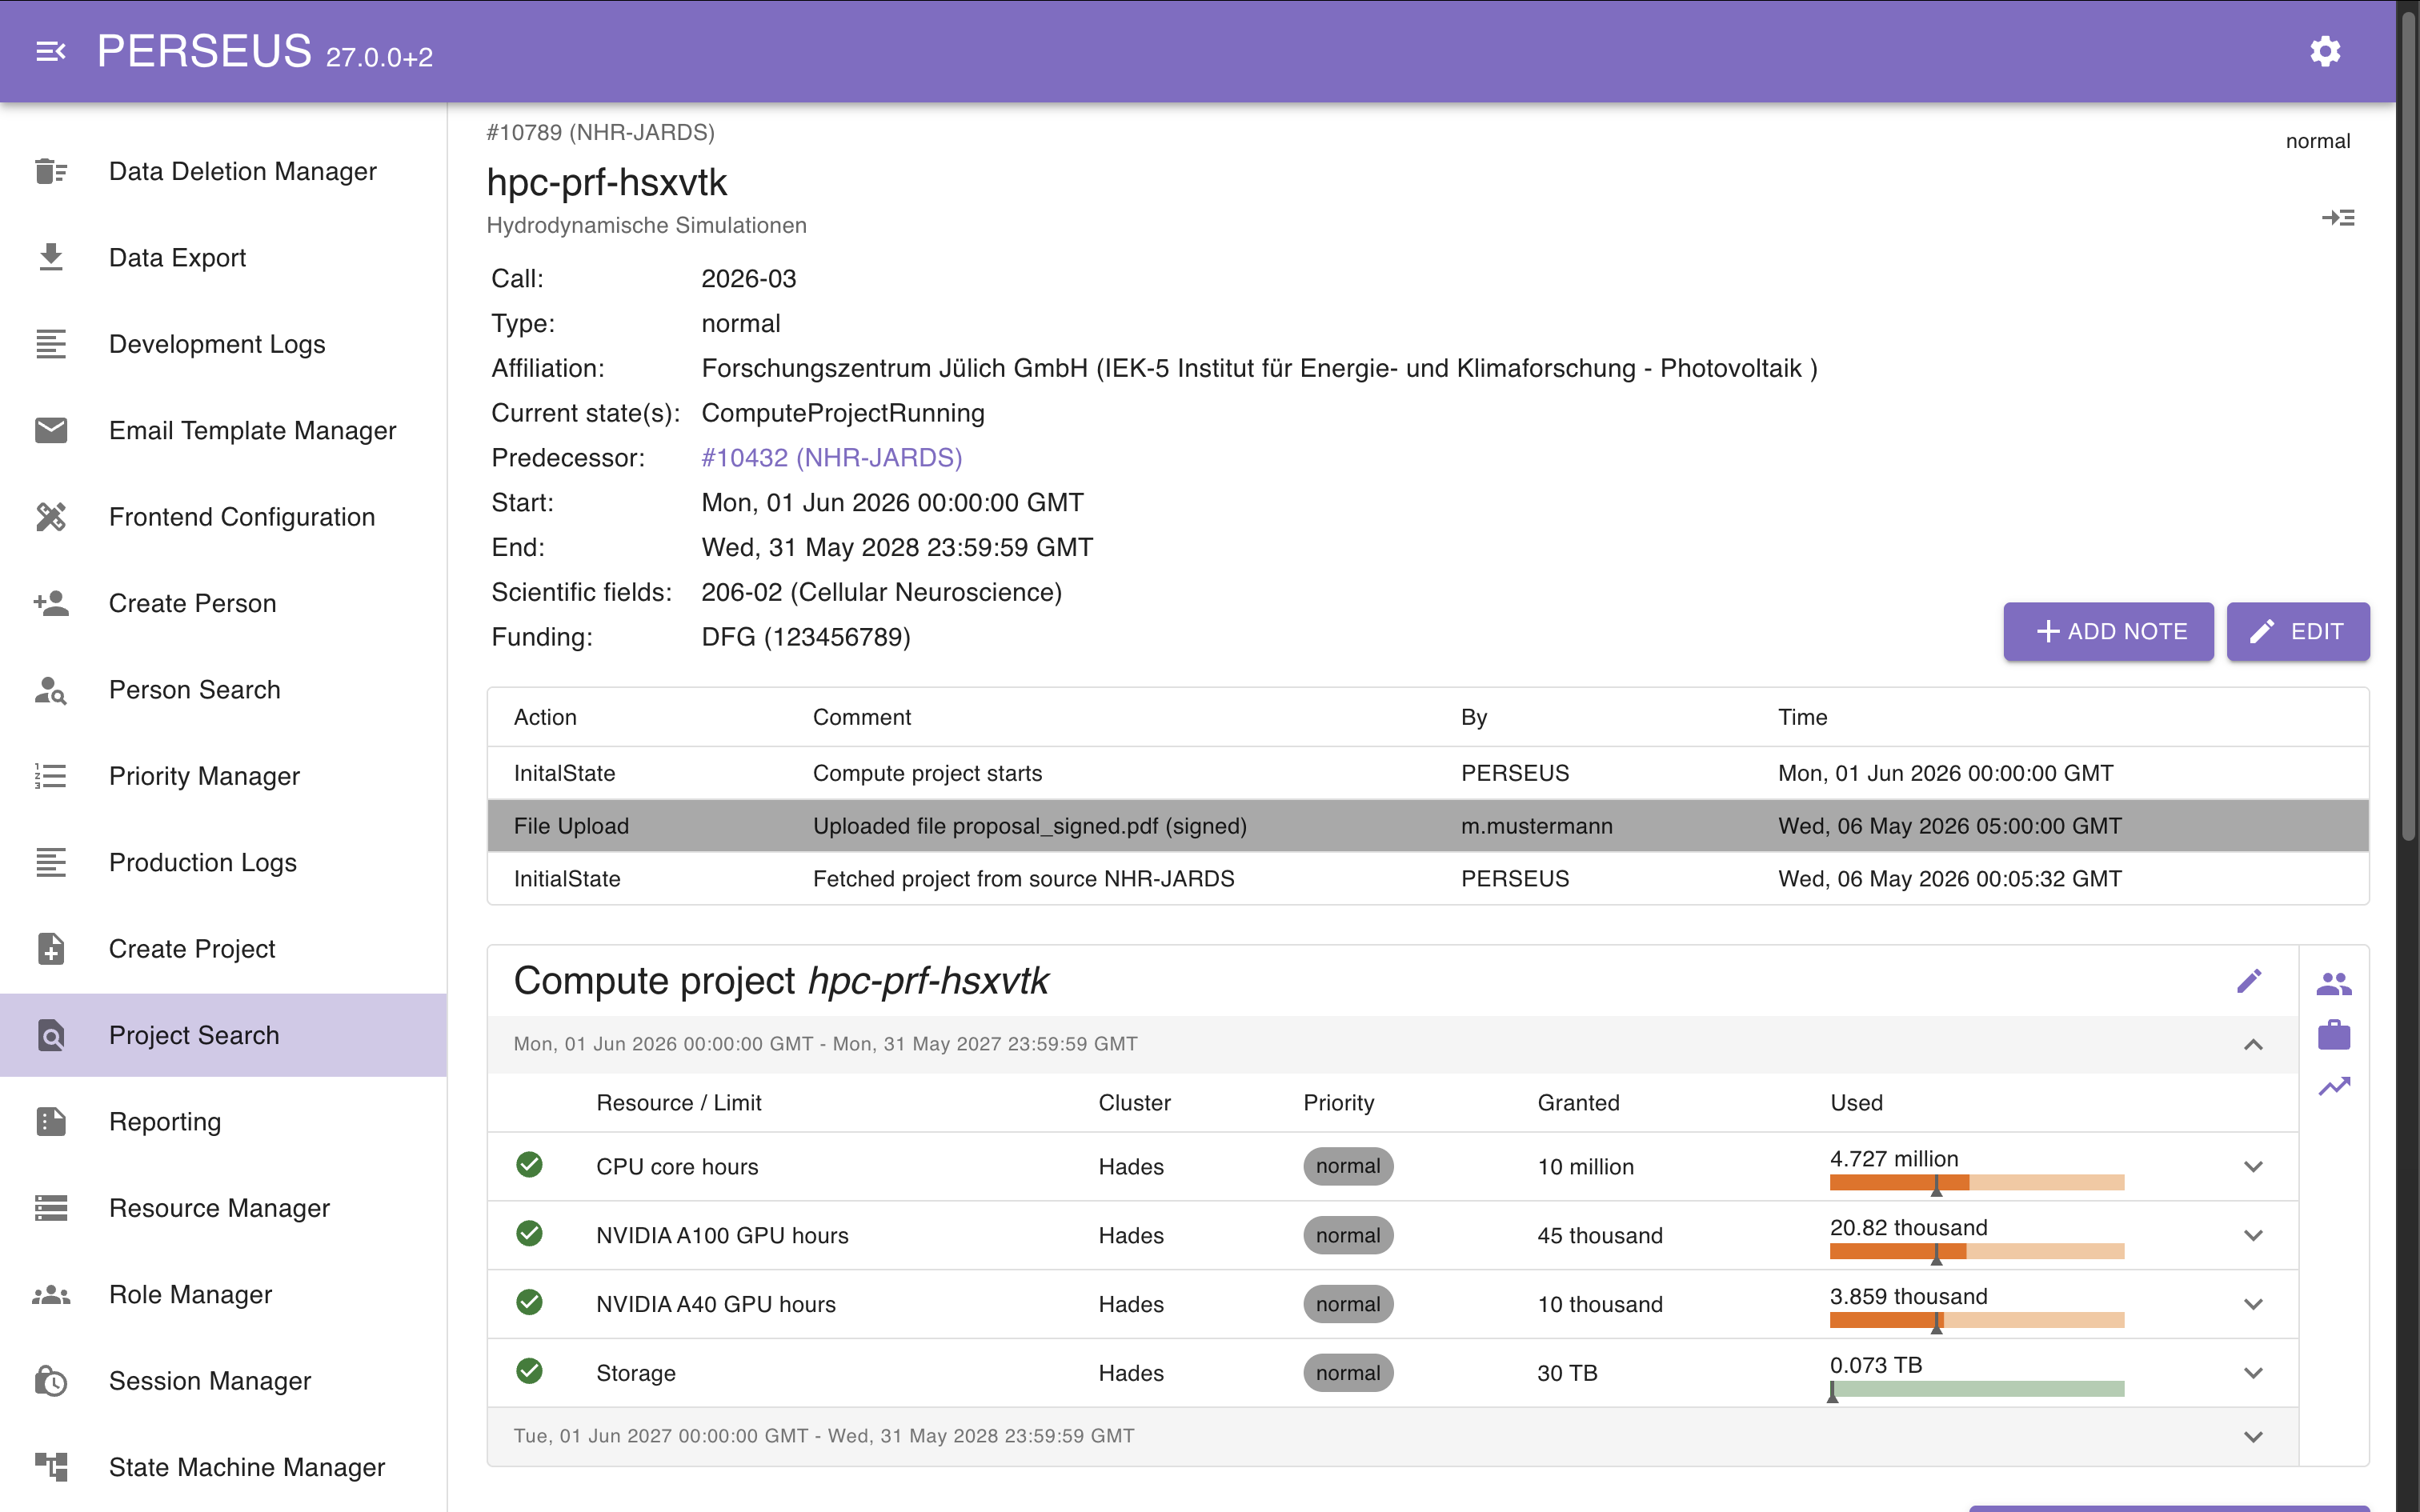This screenshot has height=1512, width=2420.
Task: Go to Resource Manager in the sidebar
Action: pyautogui.click(x=224, y=1208)
